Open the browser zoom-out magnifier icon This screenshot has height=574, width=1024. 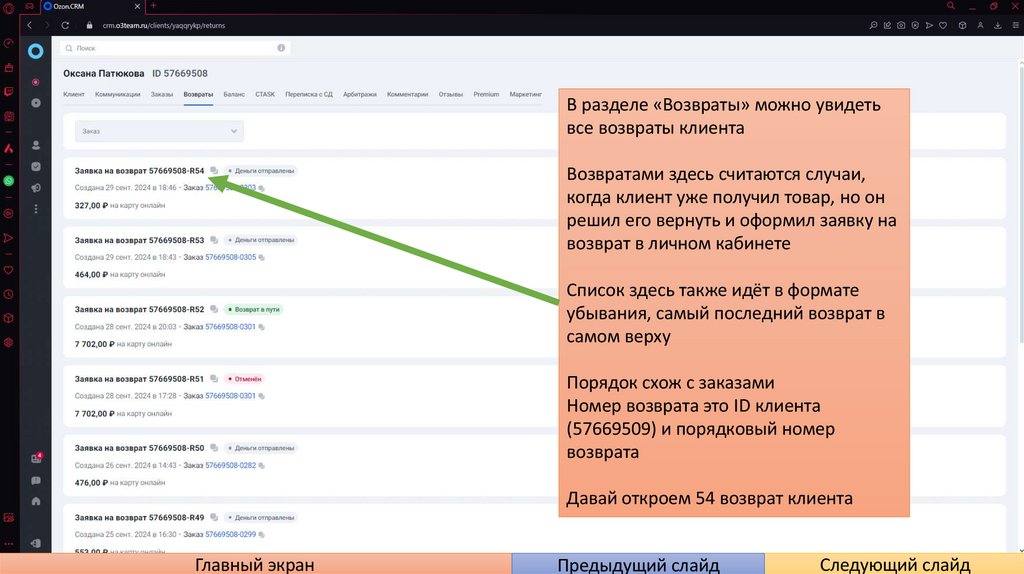[873, 25]
